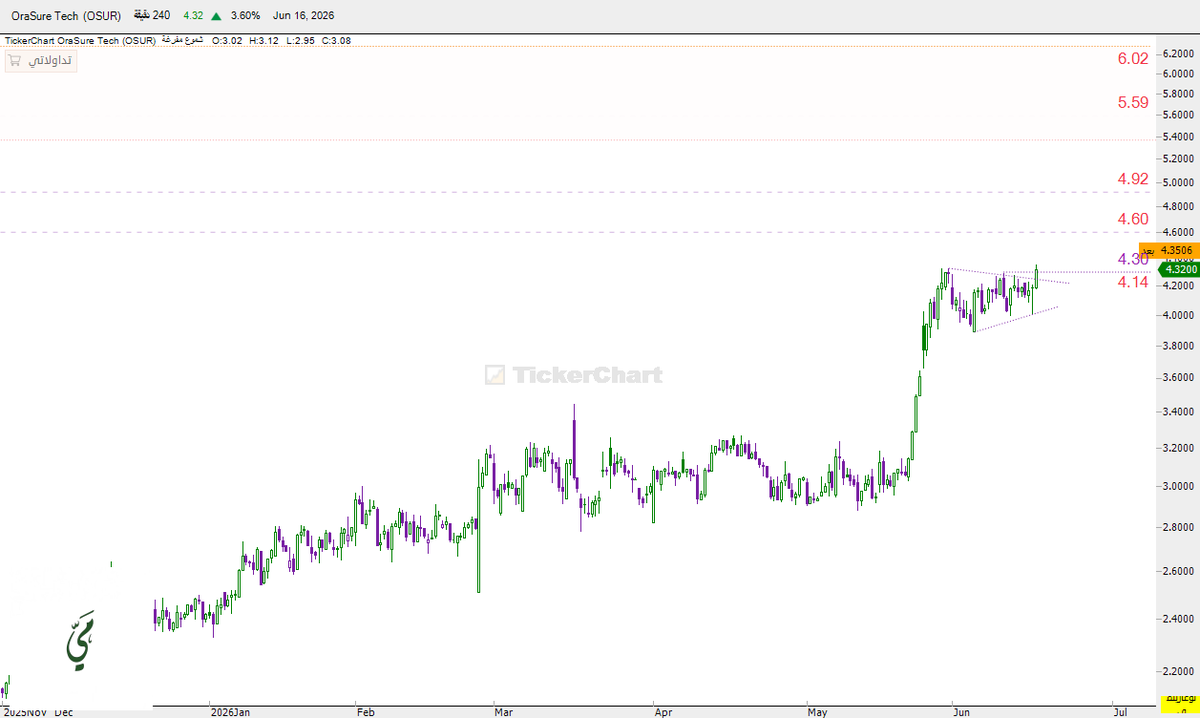Image resolution: width=1200 pixels, height=718 pixels.
Task: Open the تداولاتي trading button
Action: [40, 61]
